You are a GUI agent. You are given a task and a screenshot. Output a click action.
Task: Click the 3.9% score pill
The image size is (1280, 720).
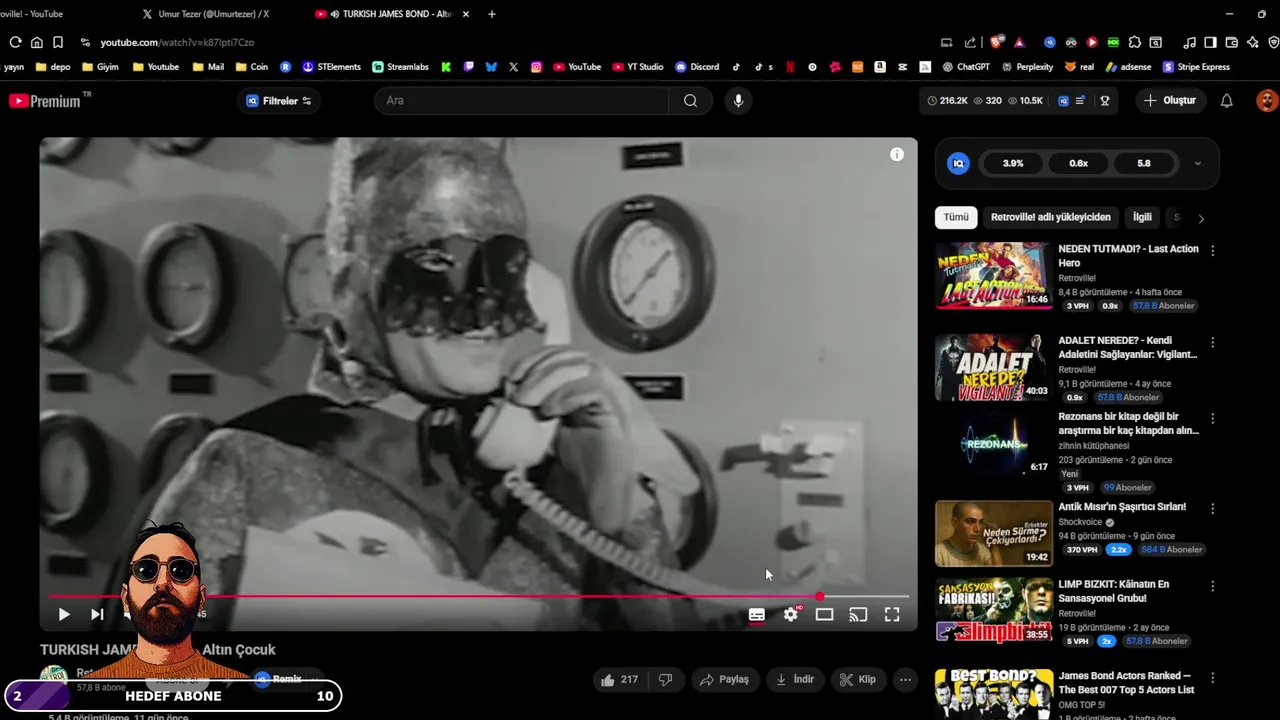click(x=1013, y=164)
